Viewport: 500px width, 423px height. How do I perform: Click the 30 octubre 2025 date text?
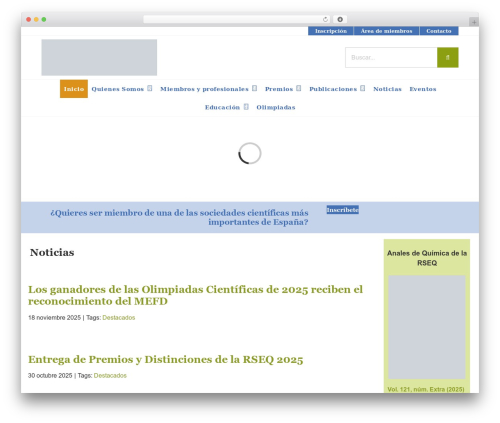coord(50,376)
